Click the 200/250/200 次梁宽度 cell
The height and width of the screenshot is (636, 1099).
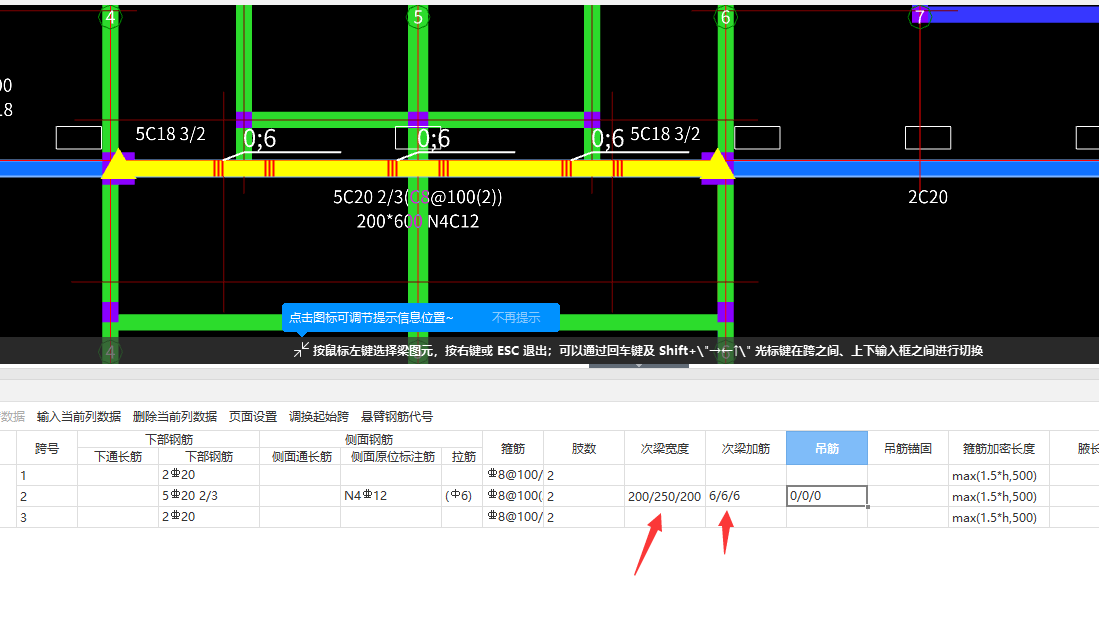664,496
